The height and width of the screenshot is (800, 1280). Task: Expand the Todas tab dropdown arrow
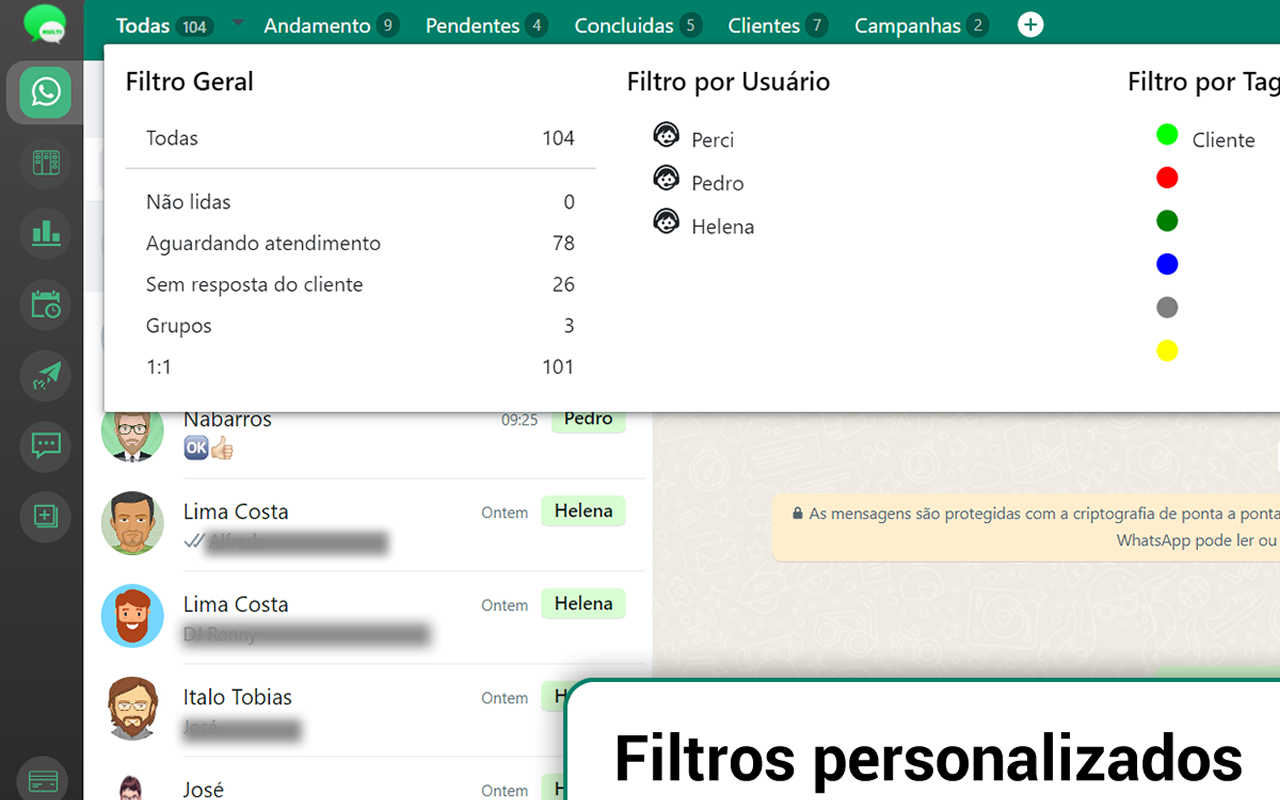coord(238,21)
